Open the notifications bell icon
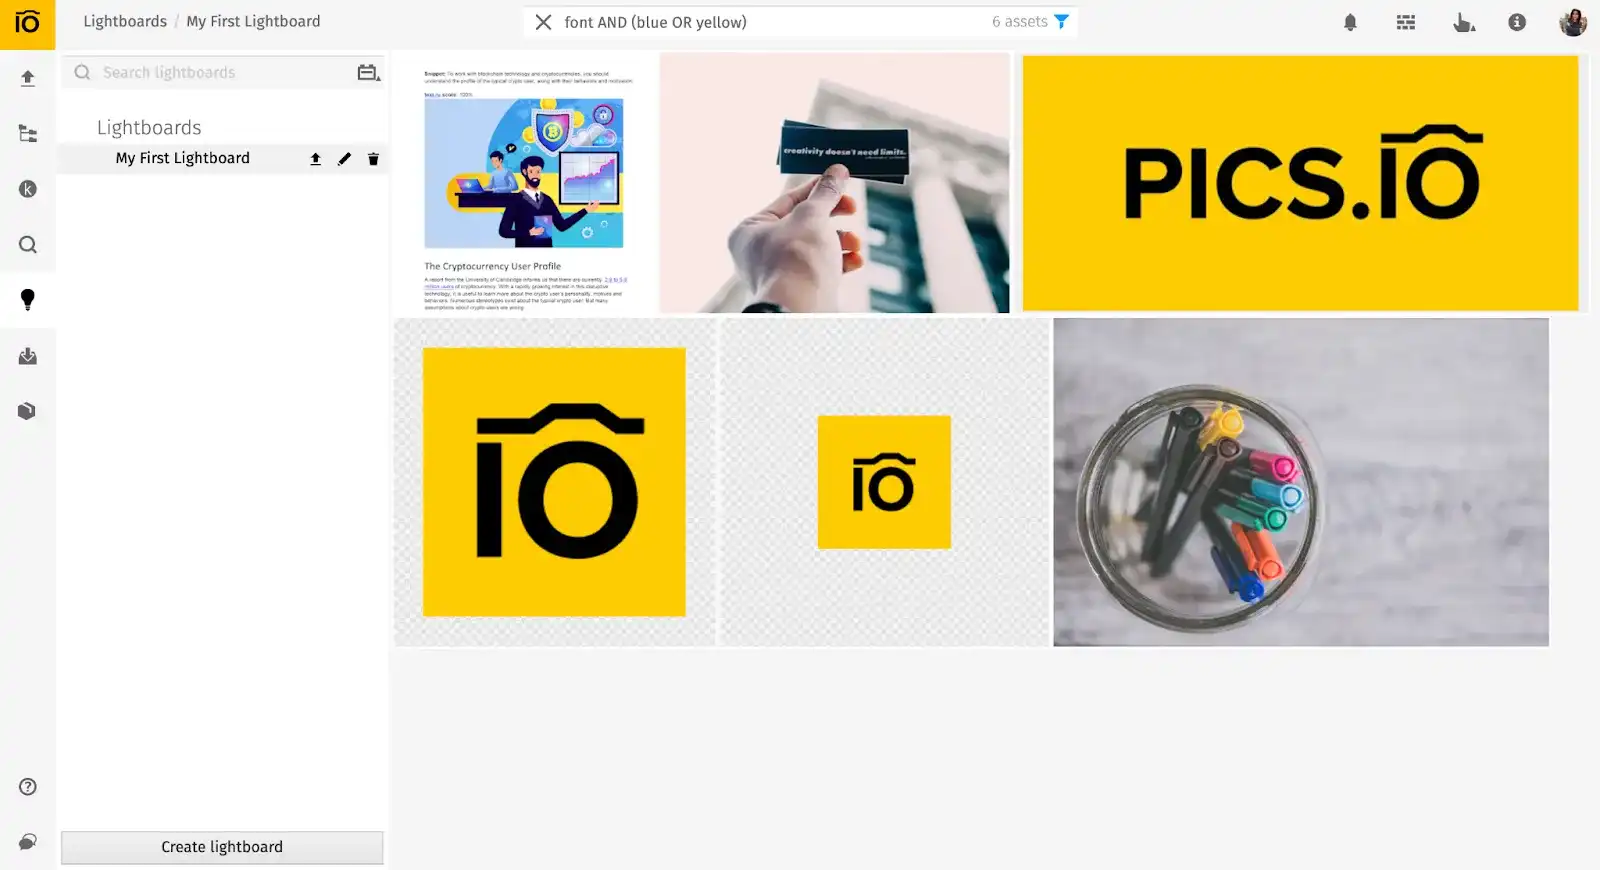 [x=1350, y=22]
